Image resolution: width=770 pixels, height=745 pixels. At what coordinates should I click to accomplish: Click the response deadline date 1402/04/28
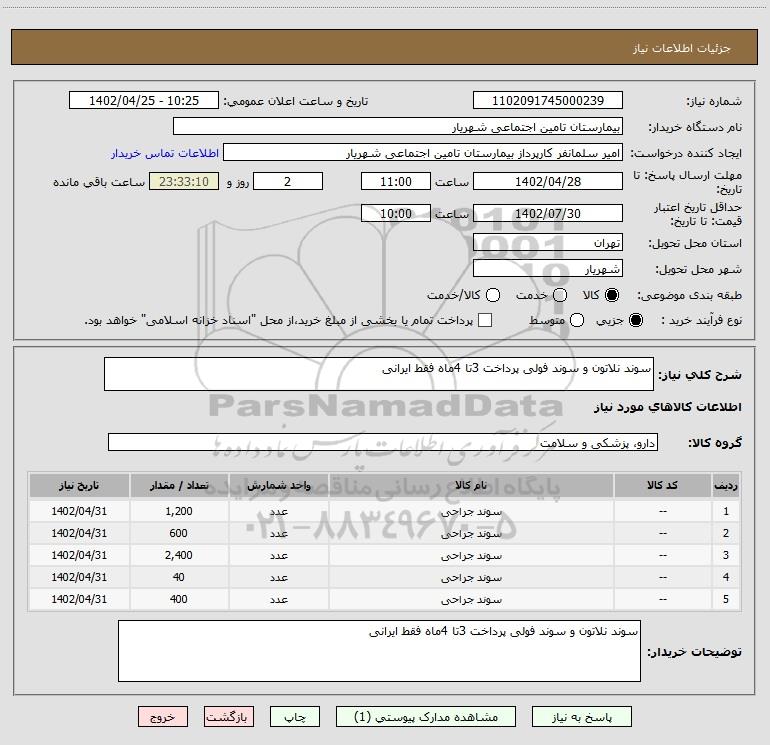coord(548,181)
